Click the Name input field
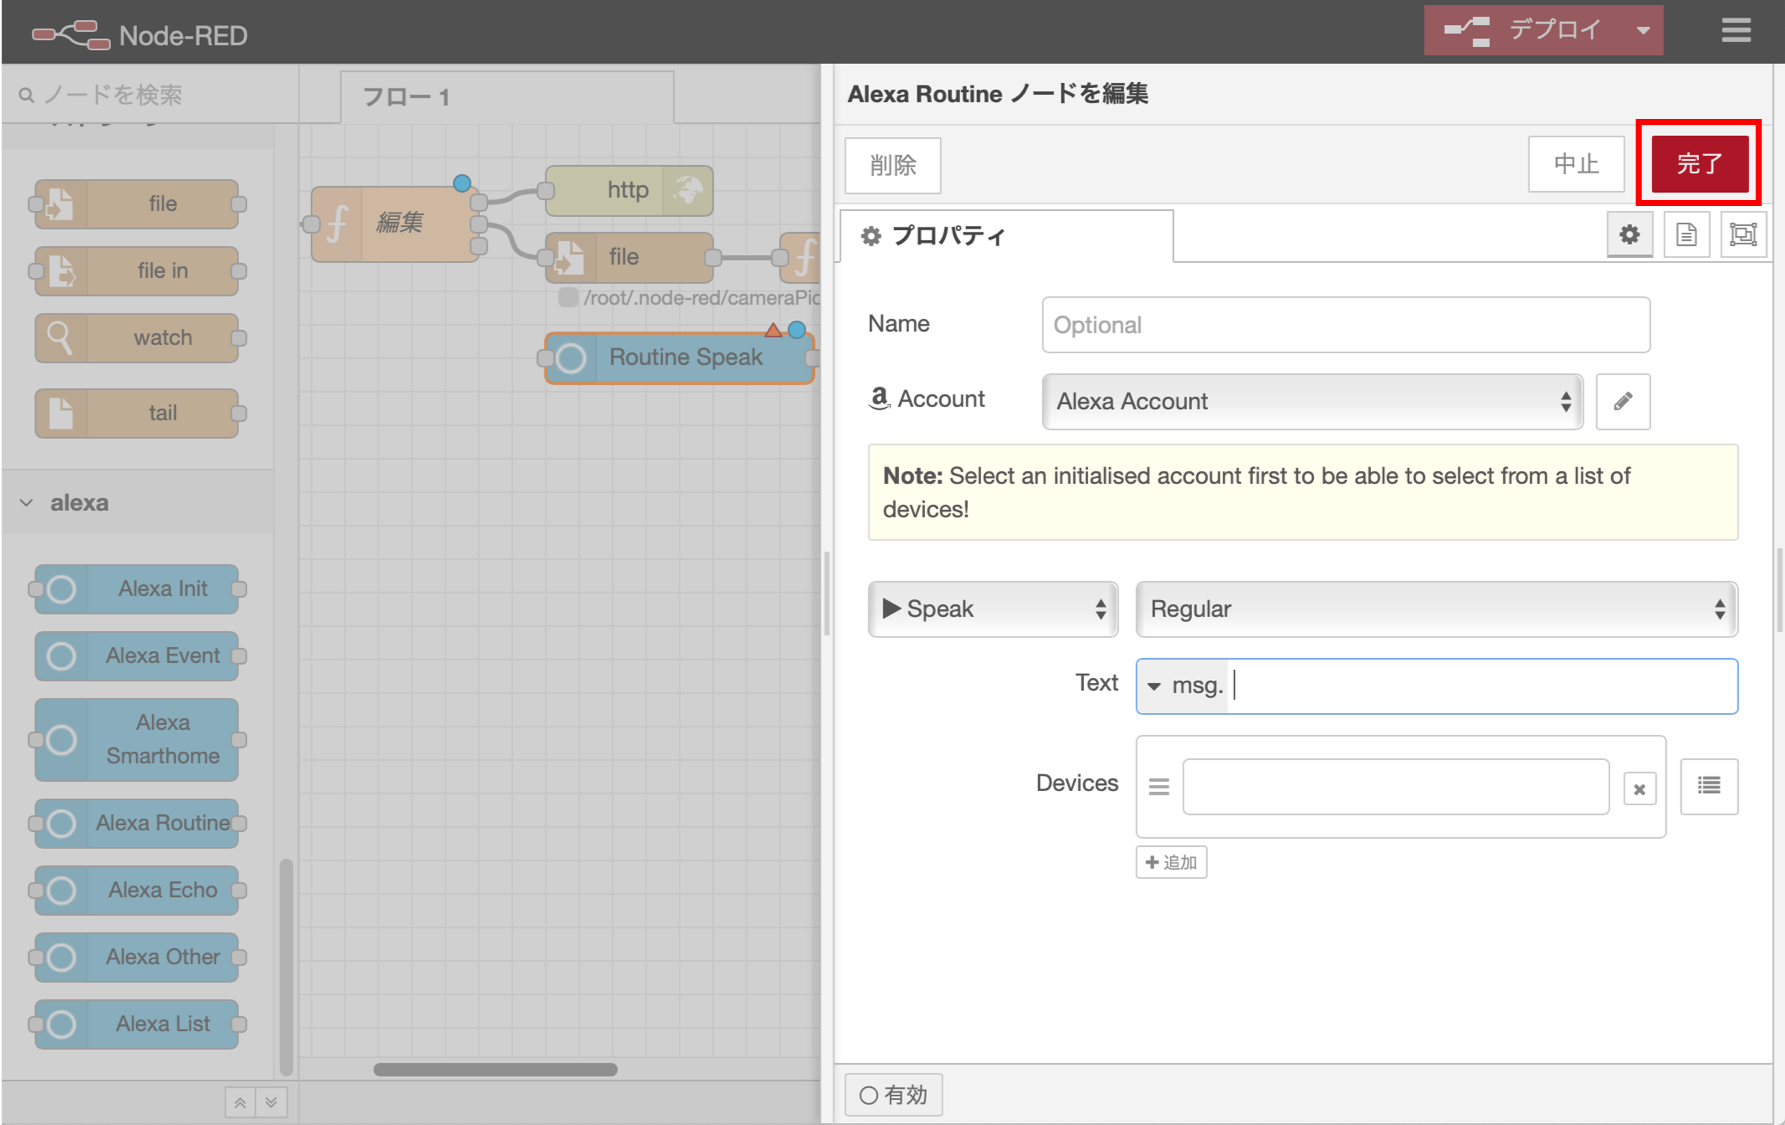This screenshot has width=1785, height=1125. point(1345,325)
